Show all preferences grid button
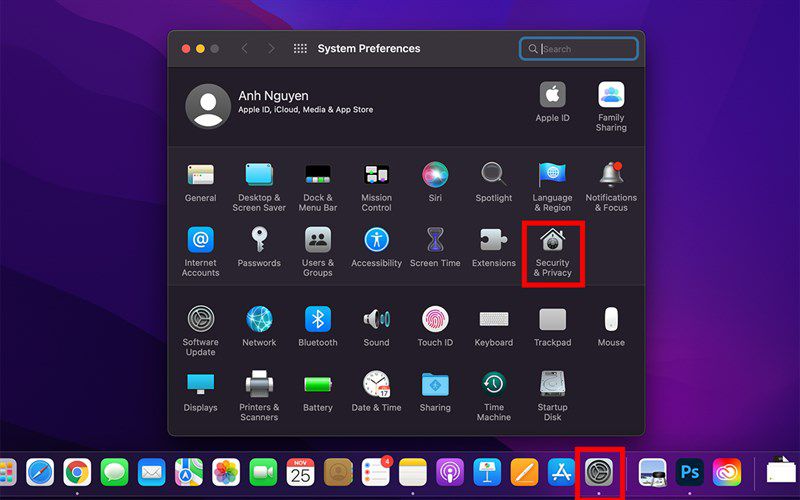This screenshot has width=800, height=500. coord(301,48)
